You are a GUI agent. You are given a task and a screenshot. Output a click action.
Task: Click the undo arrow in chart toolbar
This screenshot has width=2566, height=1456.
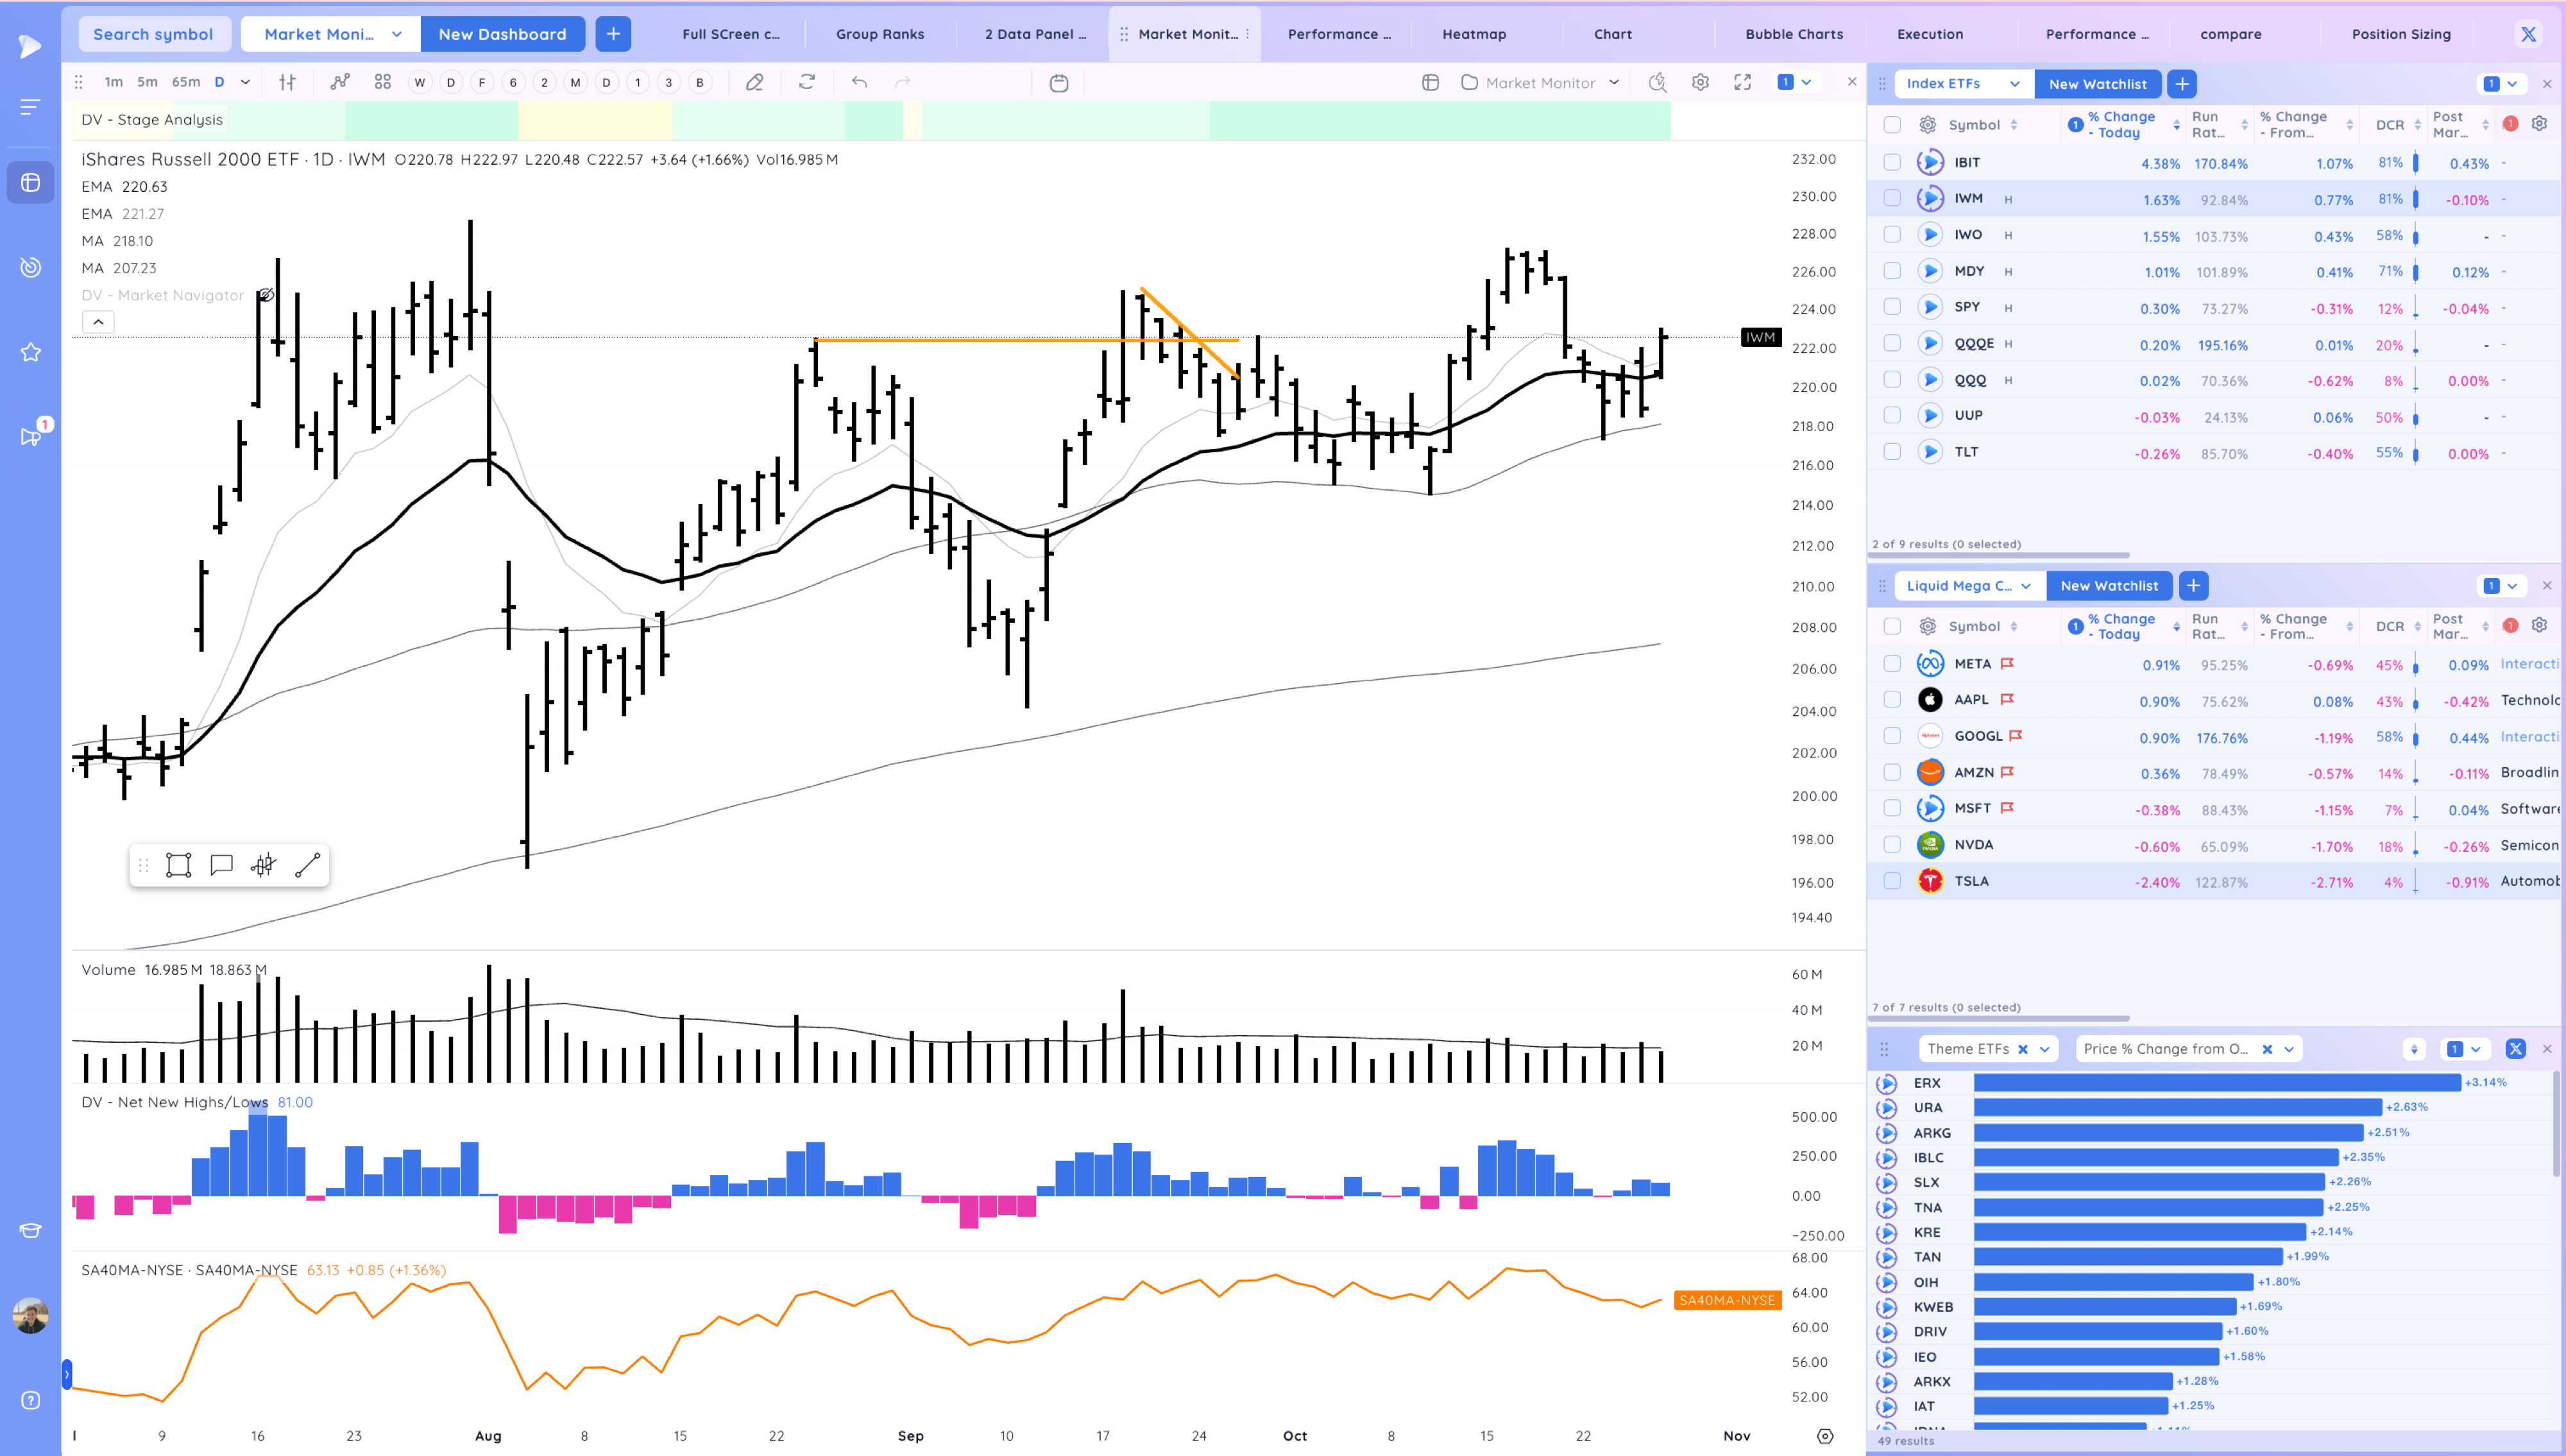pyautogui.click(x=859, y=83)
